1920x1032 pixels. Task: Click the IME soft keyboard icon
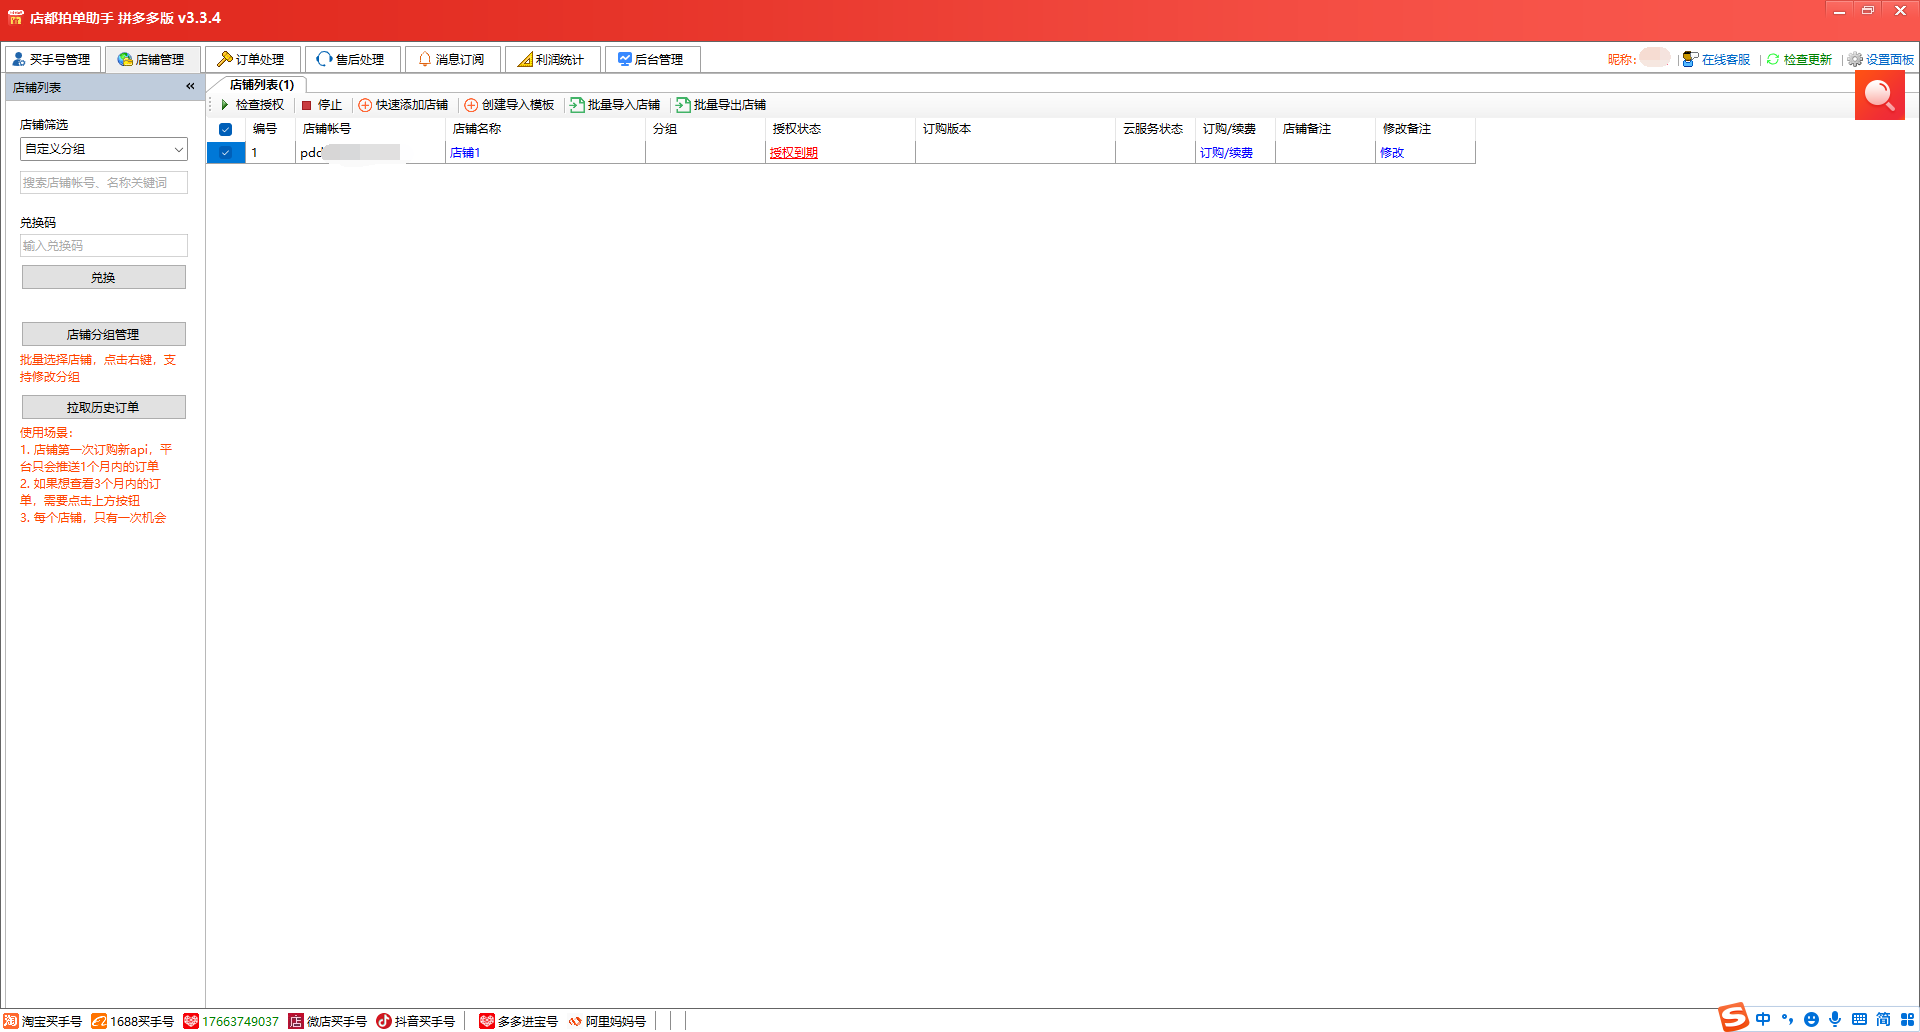1859,1019
